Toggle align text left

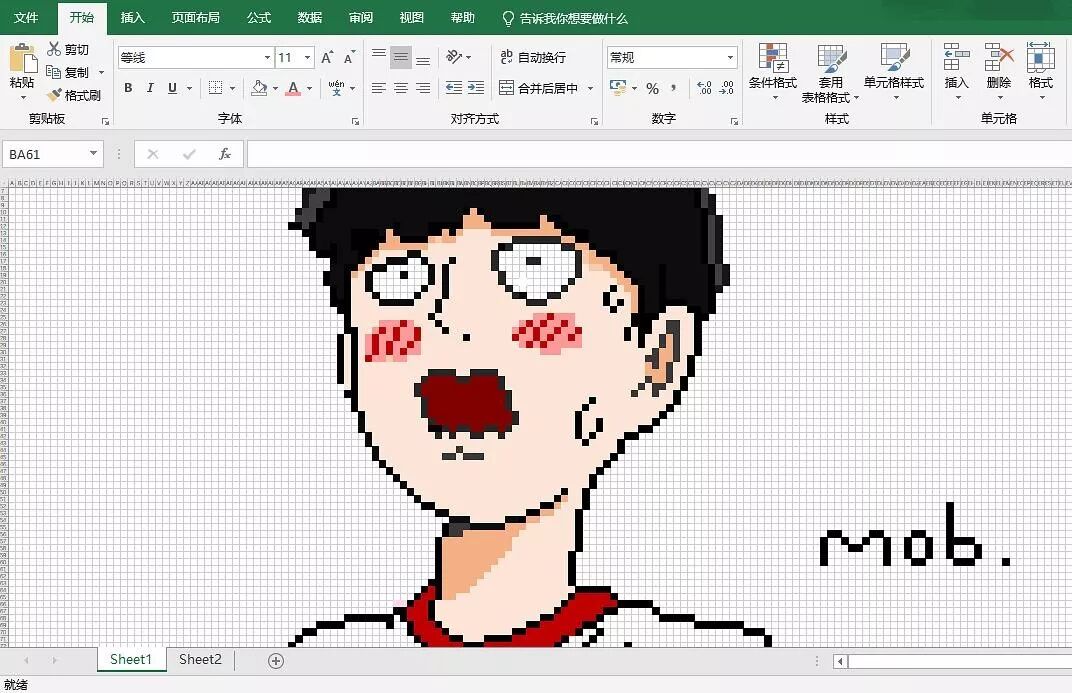point(379,88)
